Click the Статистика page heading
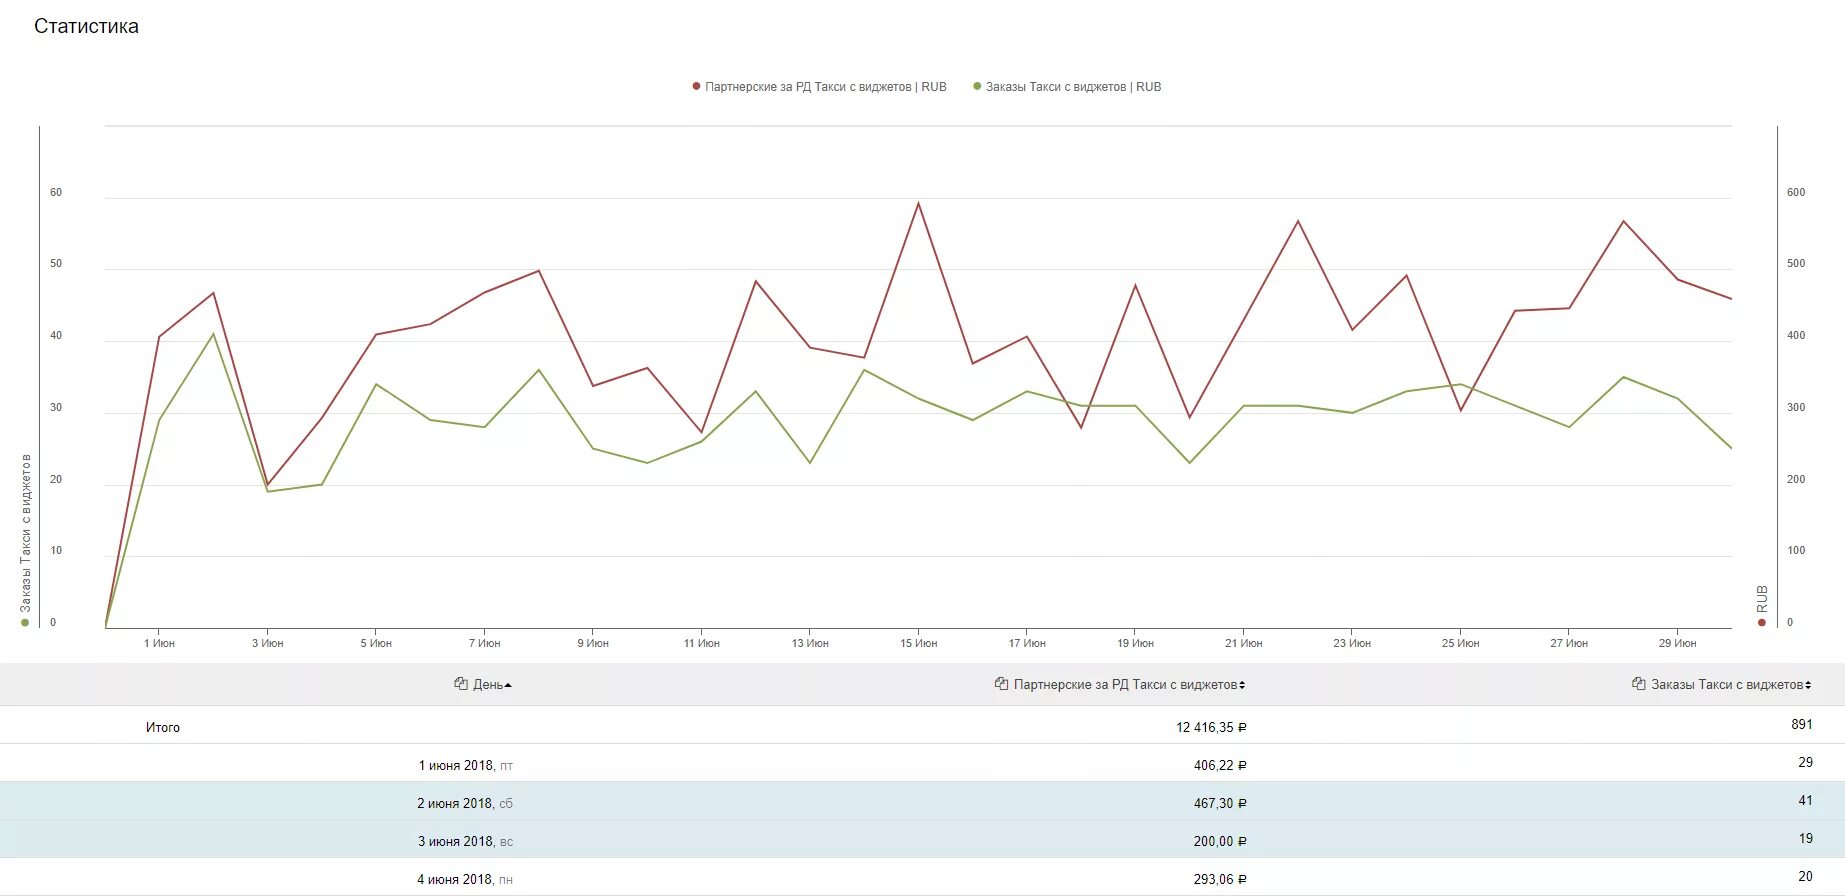Screen dimensions: 1845x896 pyautogui.click(x=86, y=27)
